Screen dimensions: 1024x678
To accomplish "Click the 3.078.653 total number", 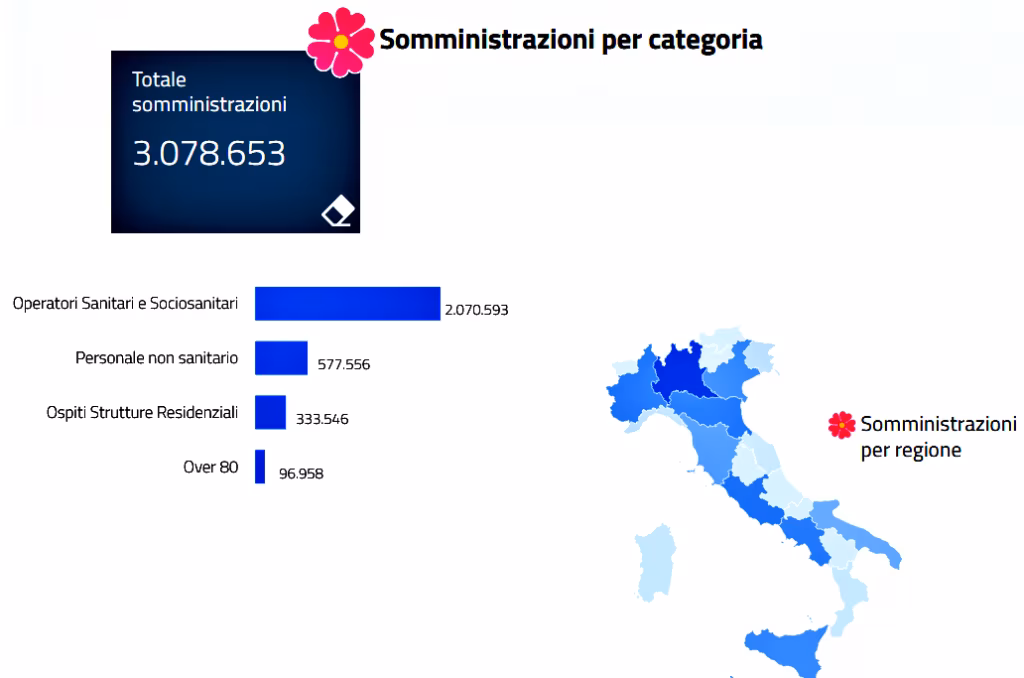I will coord(209,153).
